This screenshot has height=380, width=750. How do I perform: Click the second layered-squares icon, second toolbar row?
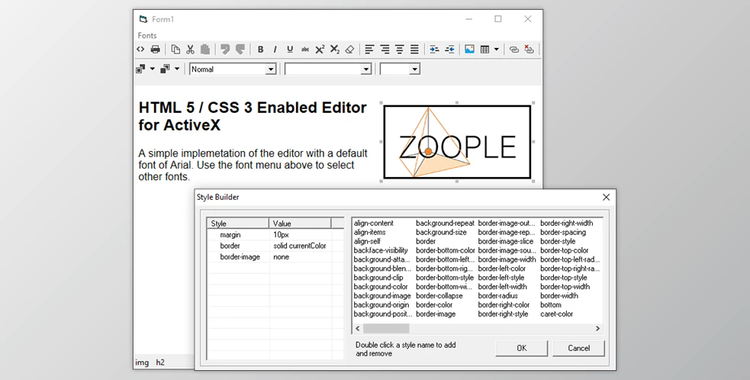165,69
